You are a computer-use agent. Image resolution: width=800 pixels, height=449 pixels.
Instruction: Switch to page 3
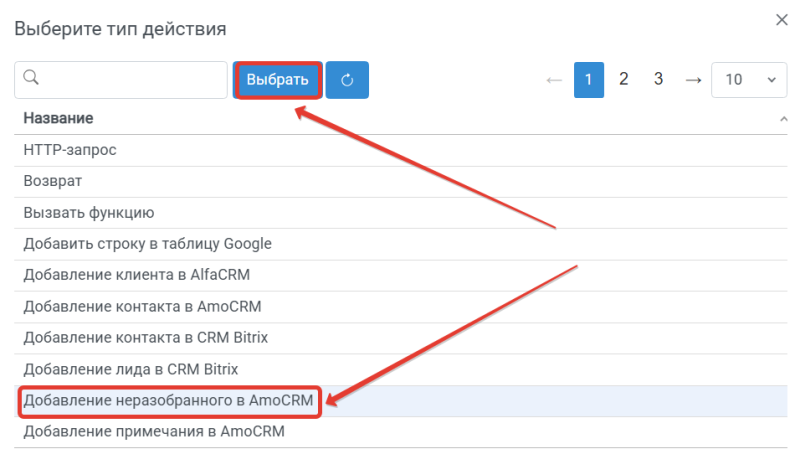point(658,79)
